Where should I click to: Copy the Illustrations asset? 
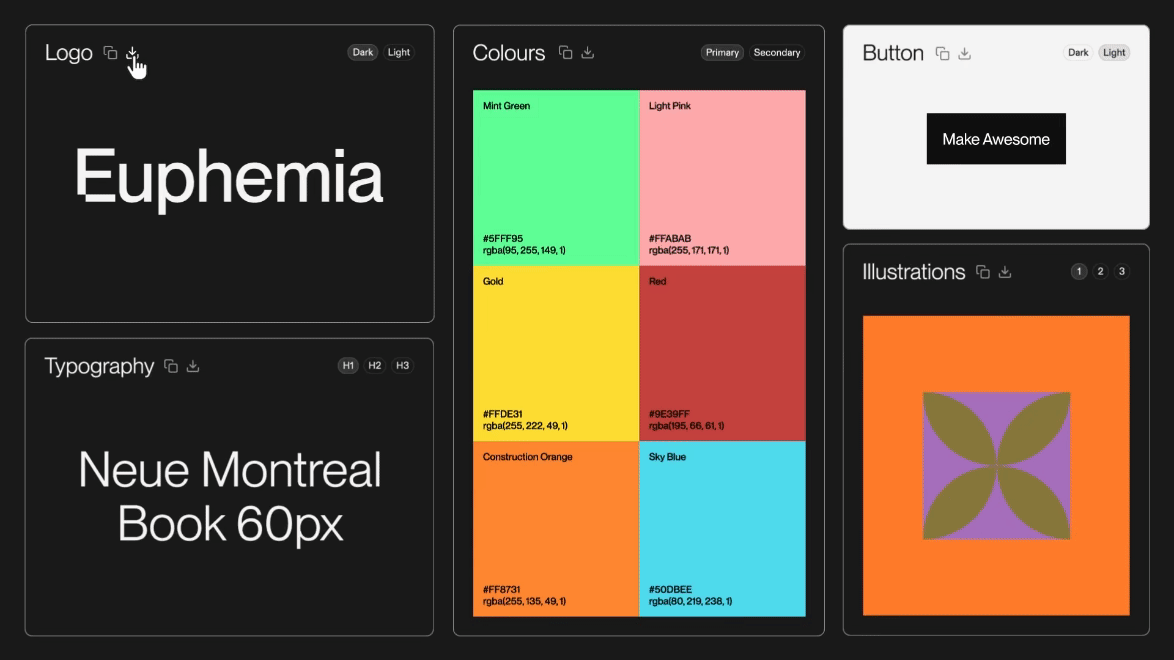point(983,272)
